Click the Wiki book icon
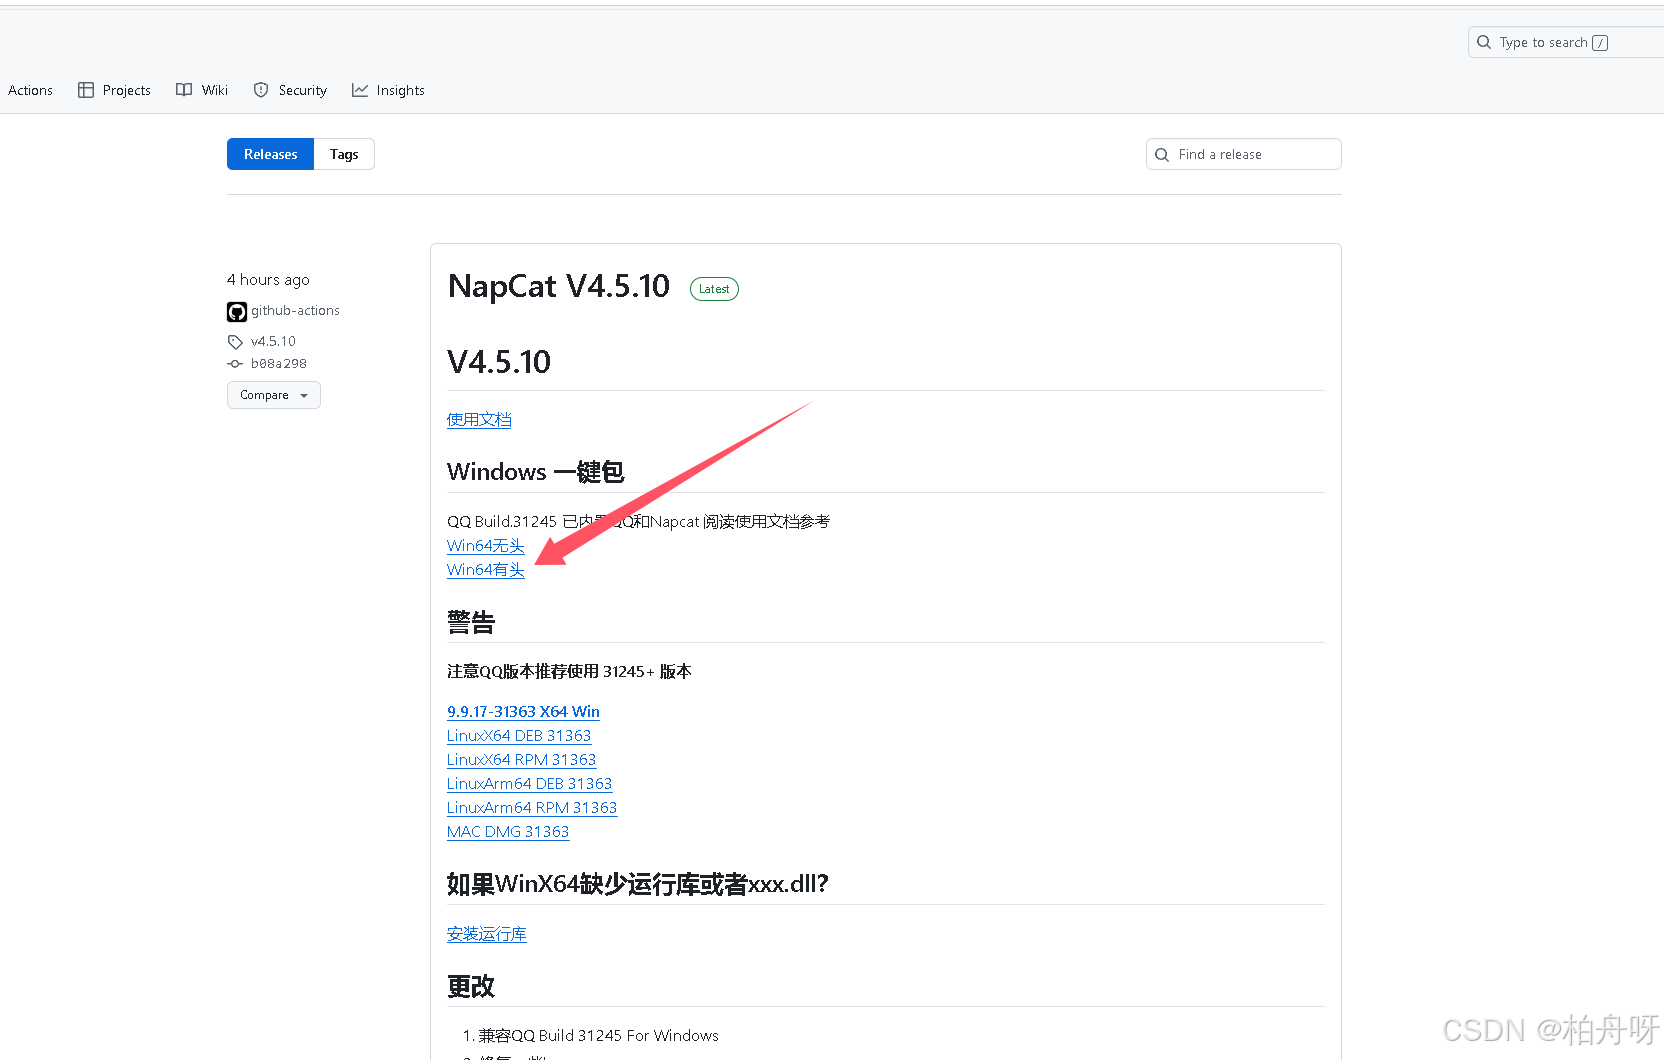Image resolution: width=1664 pixels, height=1060 pixels. pyautogui.click(x=184, y=90)
